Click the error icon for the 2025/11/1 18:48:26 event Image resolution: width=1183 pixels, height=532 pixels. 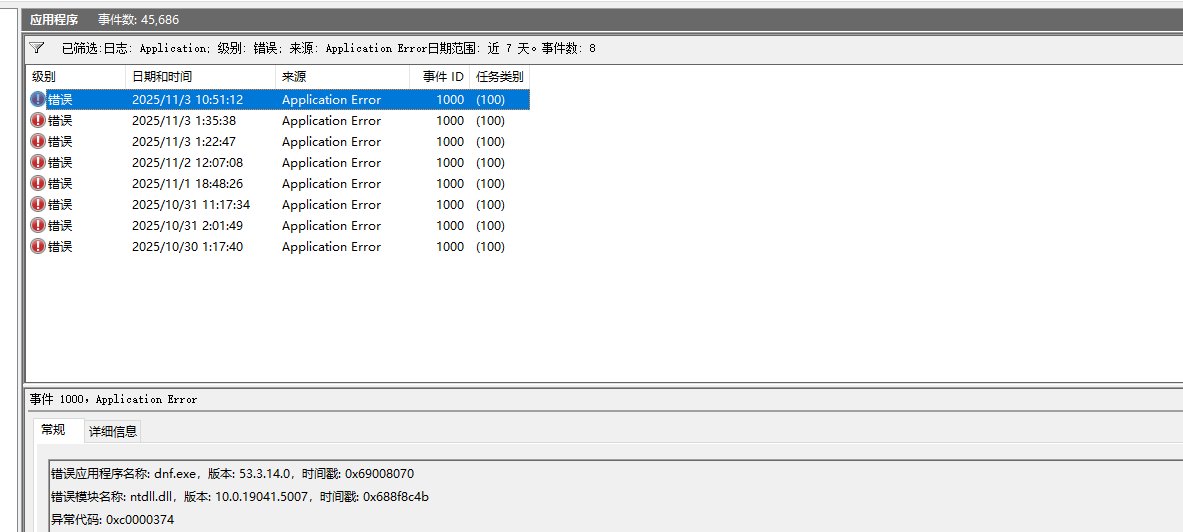click(x=38, y=184)
